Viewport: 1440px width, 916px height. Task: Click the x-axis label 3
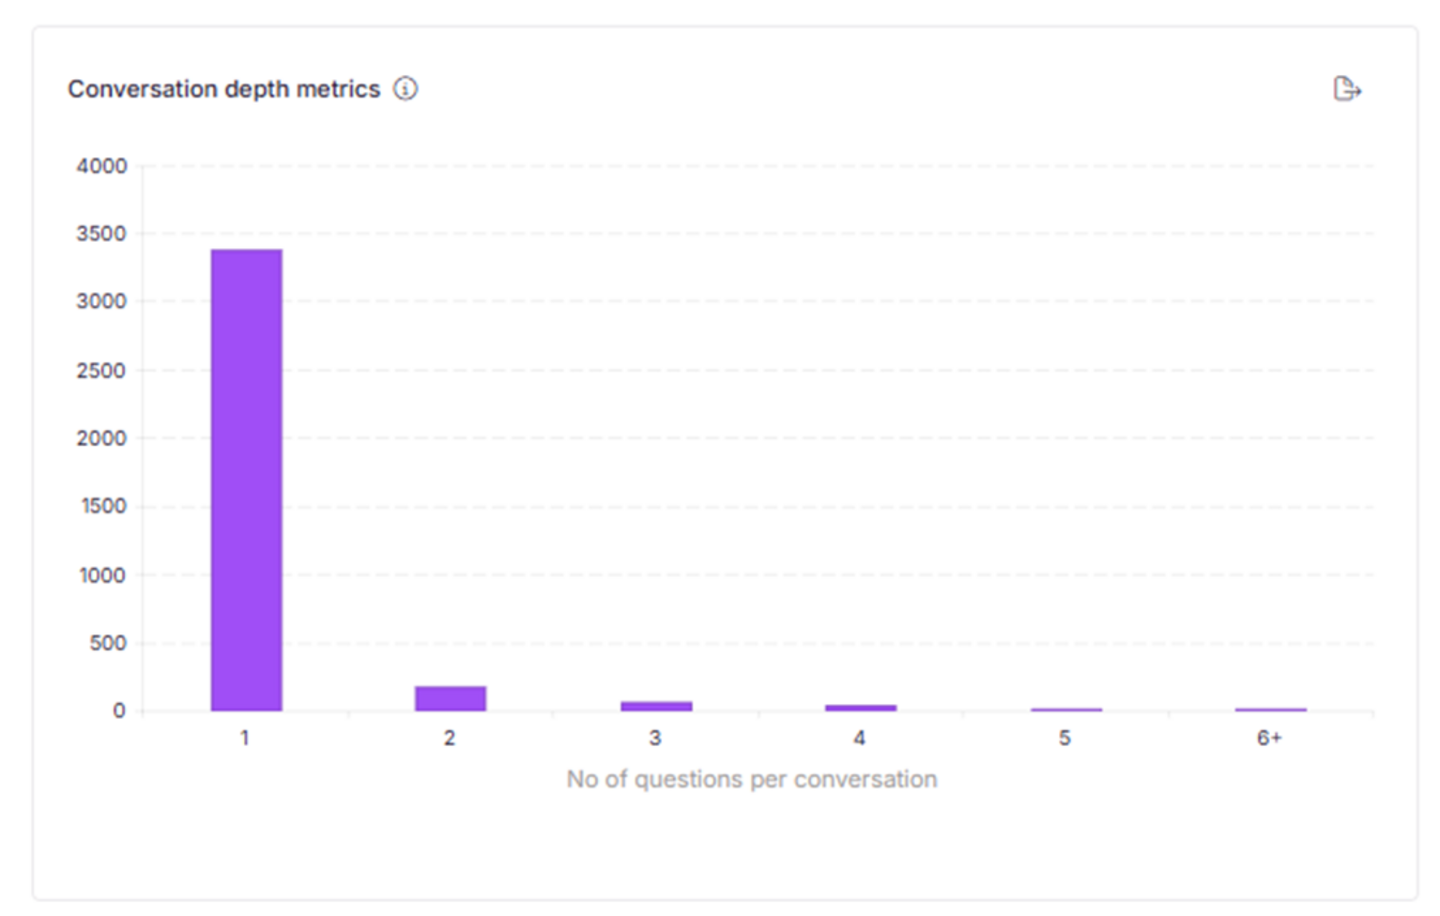655,738
